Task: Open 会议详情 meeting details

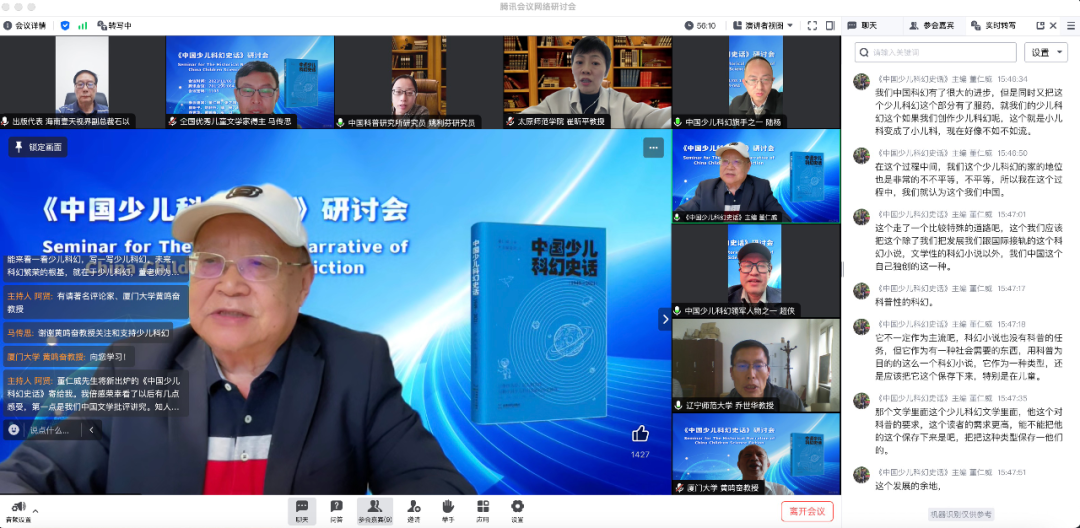Action: pyautogui.click(x=27, y=25)
